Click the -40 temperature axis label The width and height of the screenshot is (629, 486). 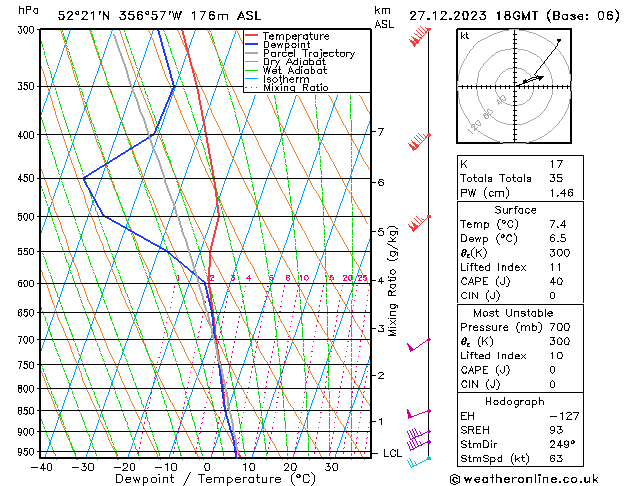[42, 467]
